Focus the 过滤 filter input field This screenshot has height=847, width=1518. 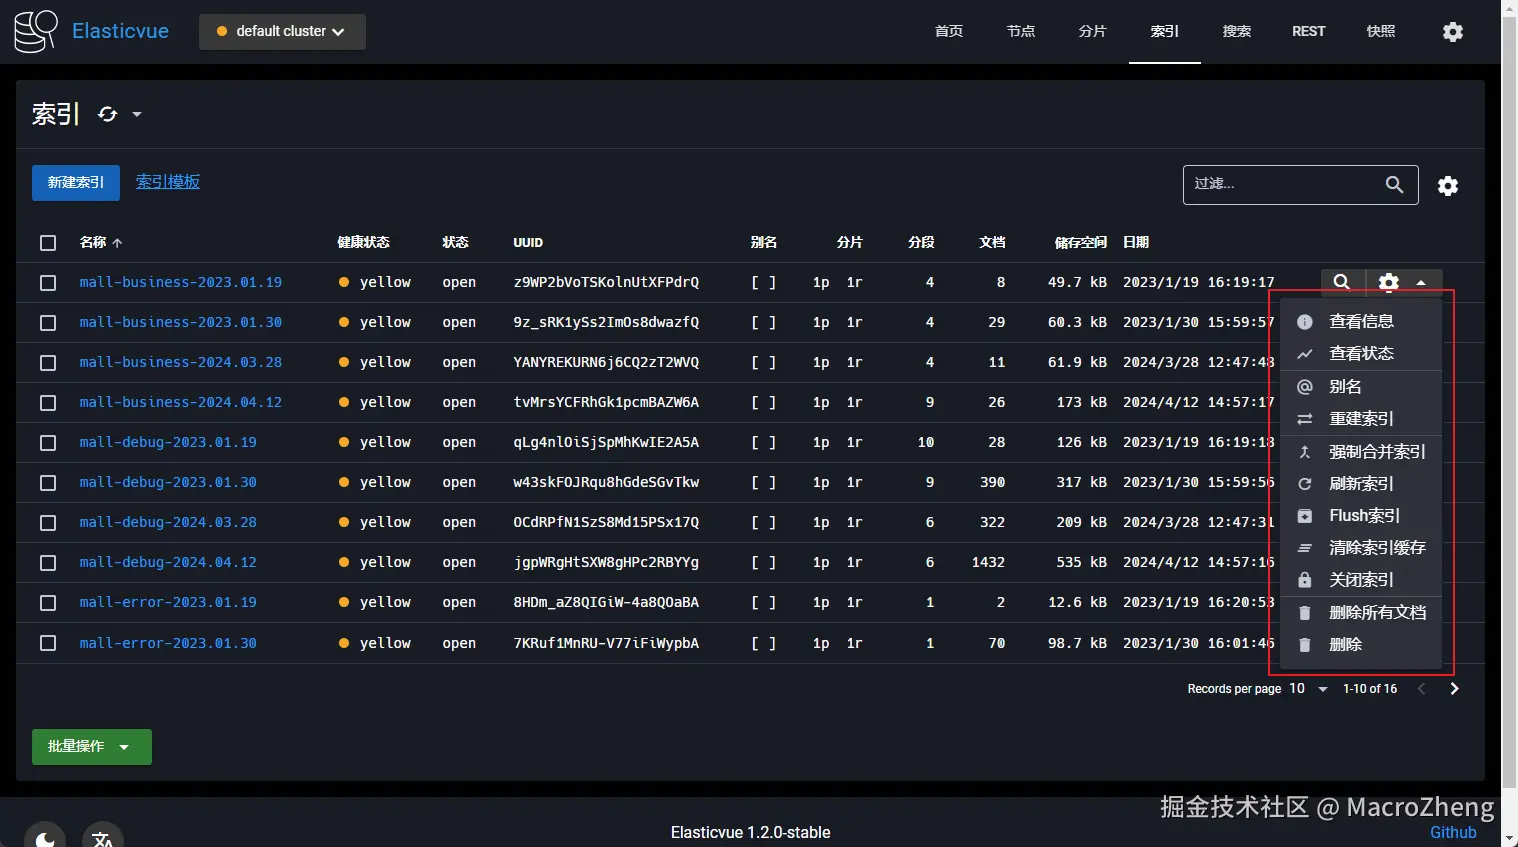pos(1285,185)
